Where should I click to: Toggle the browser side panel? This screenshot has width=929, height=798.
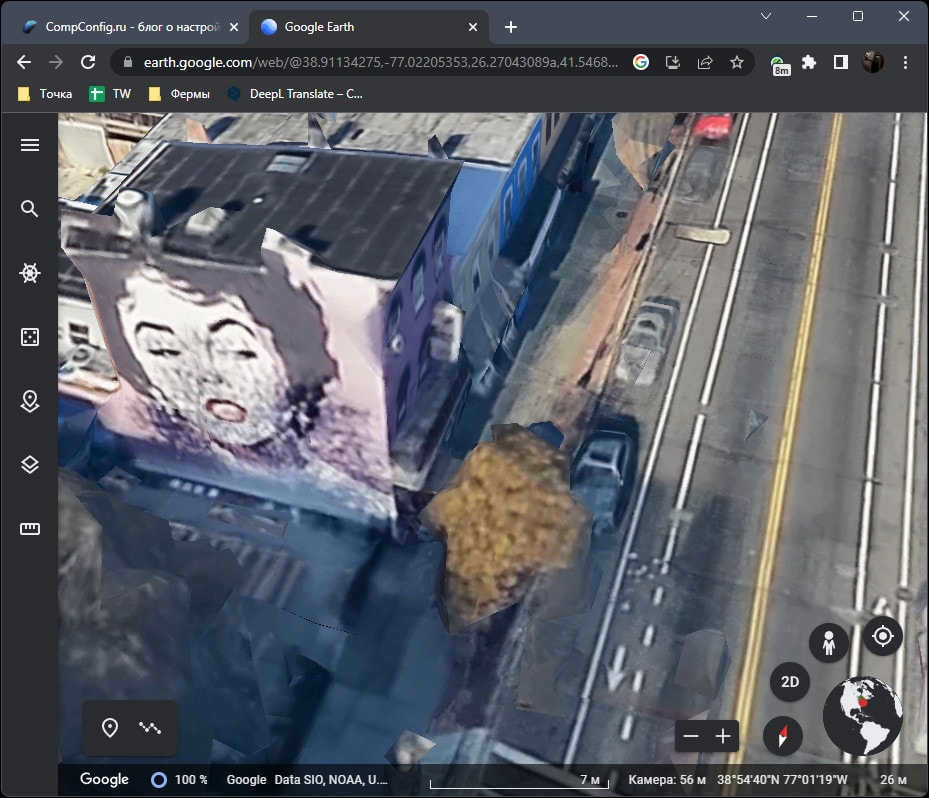(841, 62)
